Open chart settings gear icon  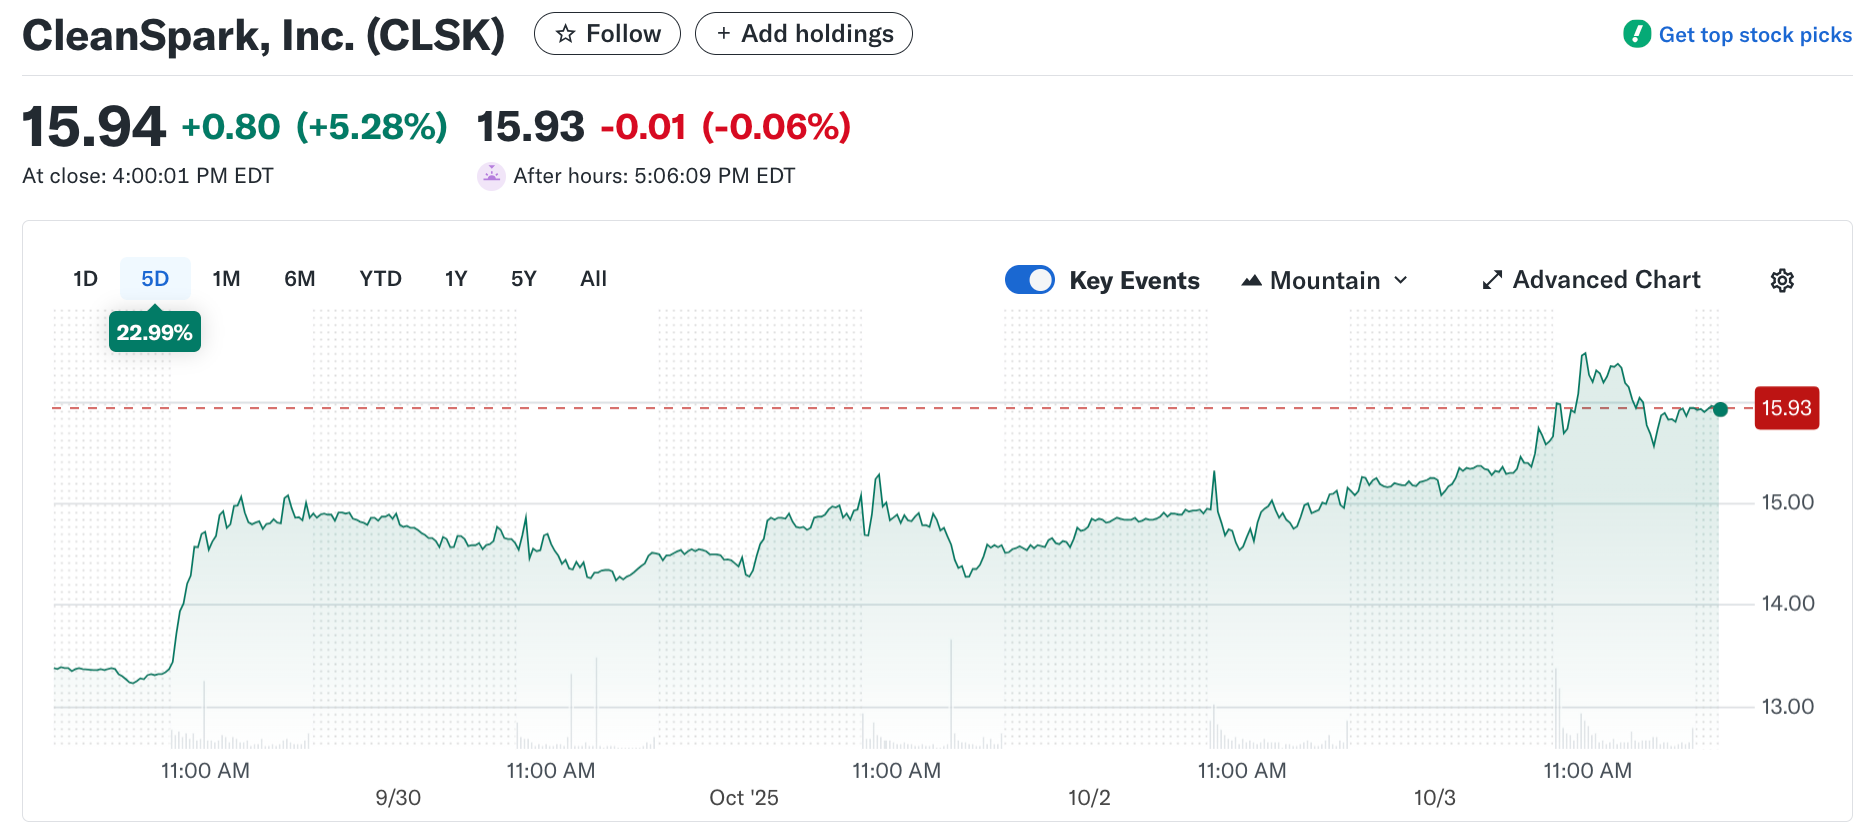(x=1782, y=280)
